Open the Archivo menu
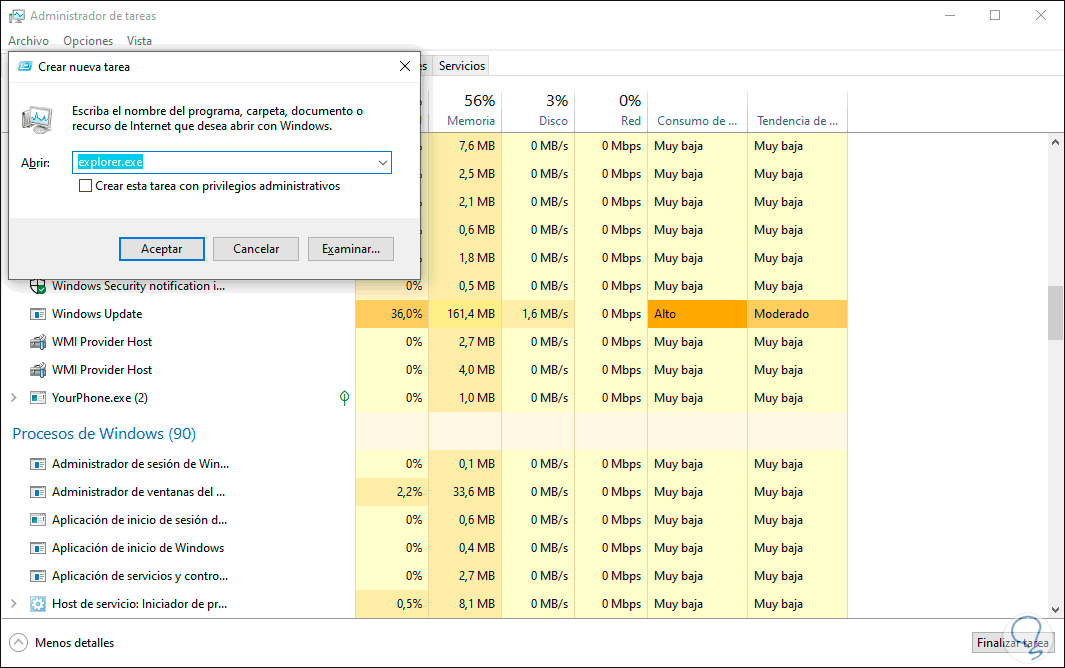 pyautogui.click(x=28, y=41)
